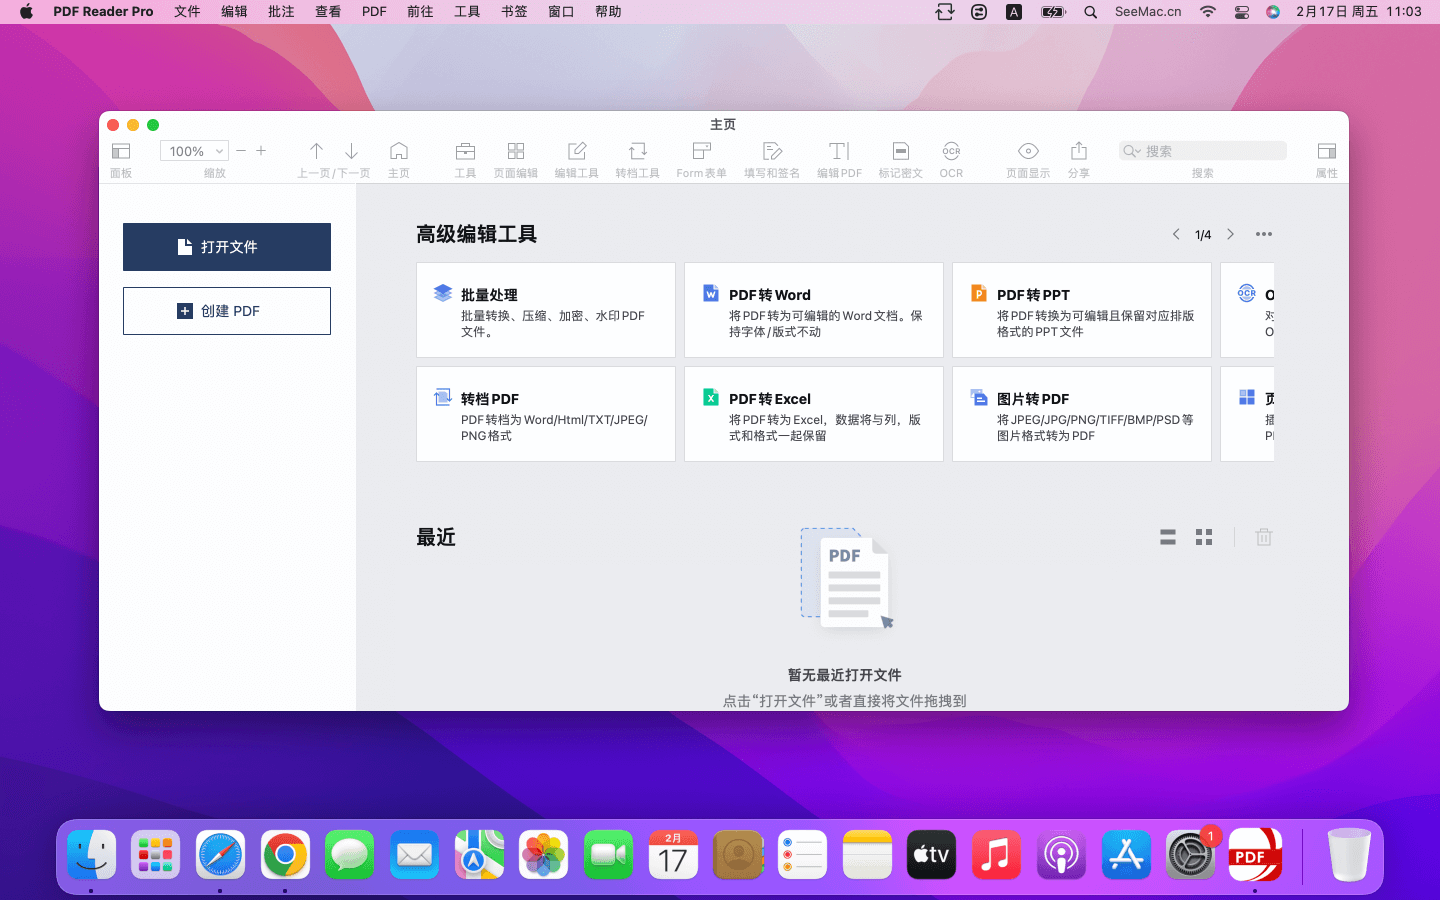Click the 分享 share icon

point(1078,152)
